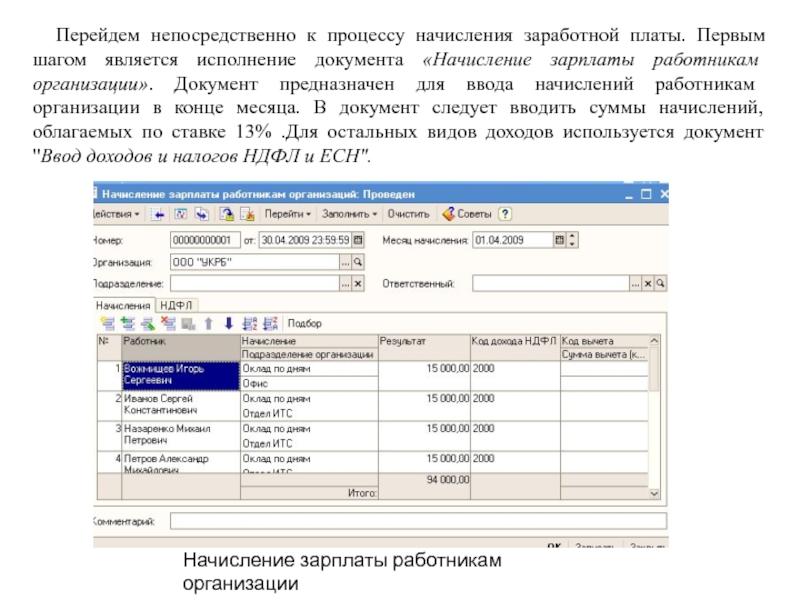Image resolution: width=800 pixels, height=600 pixels.
Task: Sort table rows ascending A-Z
Action: (x=249, y=323)
